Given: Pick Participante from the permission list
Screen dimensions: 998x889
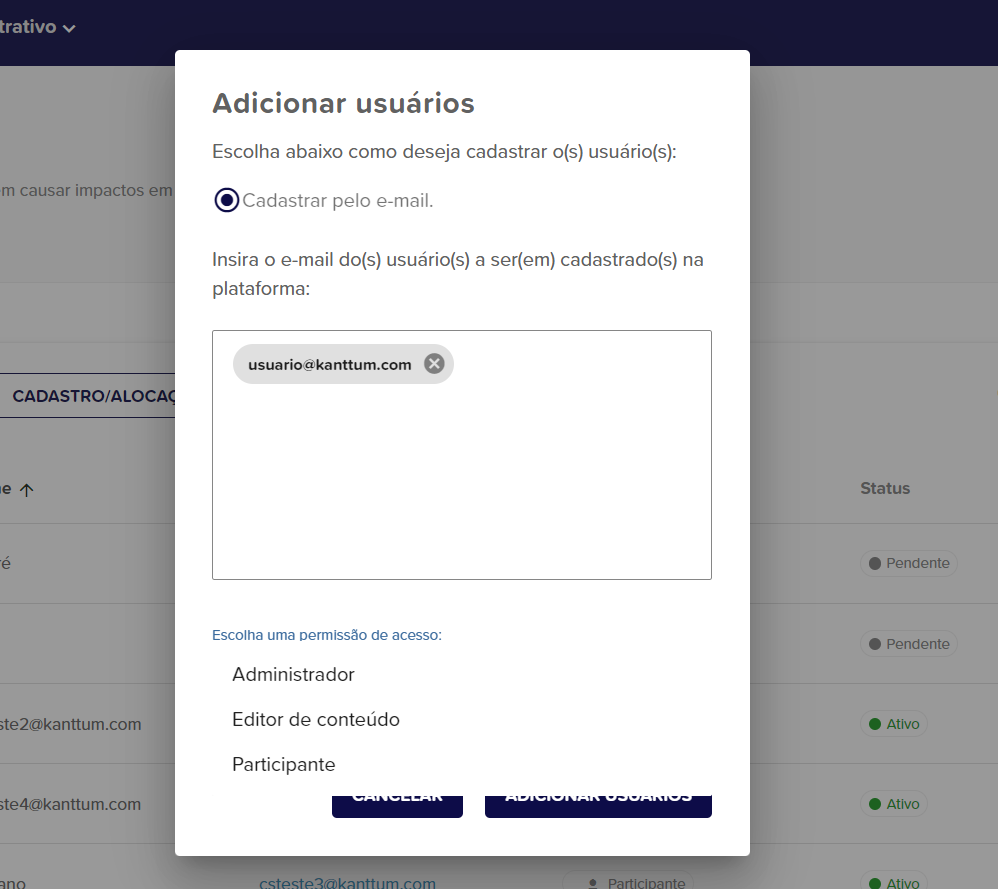Looking at the screenshot, I should pyautogui.click(x=283, y=765).
